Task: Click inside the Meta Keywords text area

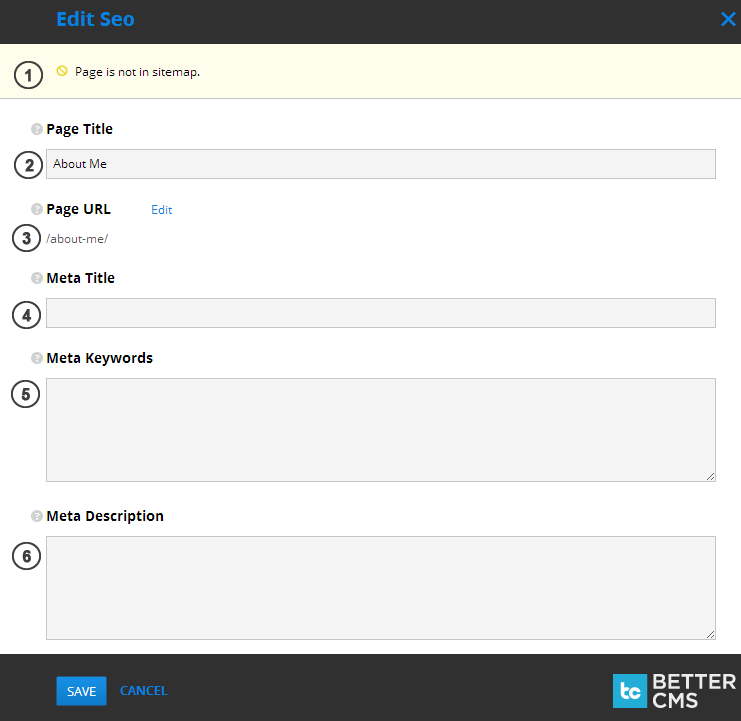Action: [380, 430]
